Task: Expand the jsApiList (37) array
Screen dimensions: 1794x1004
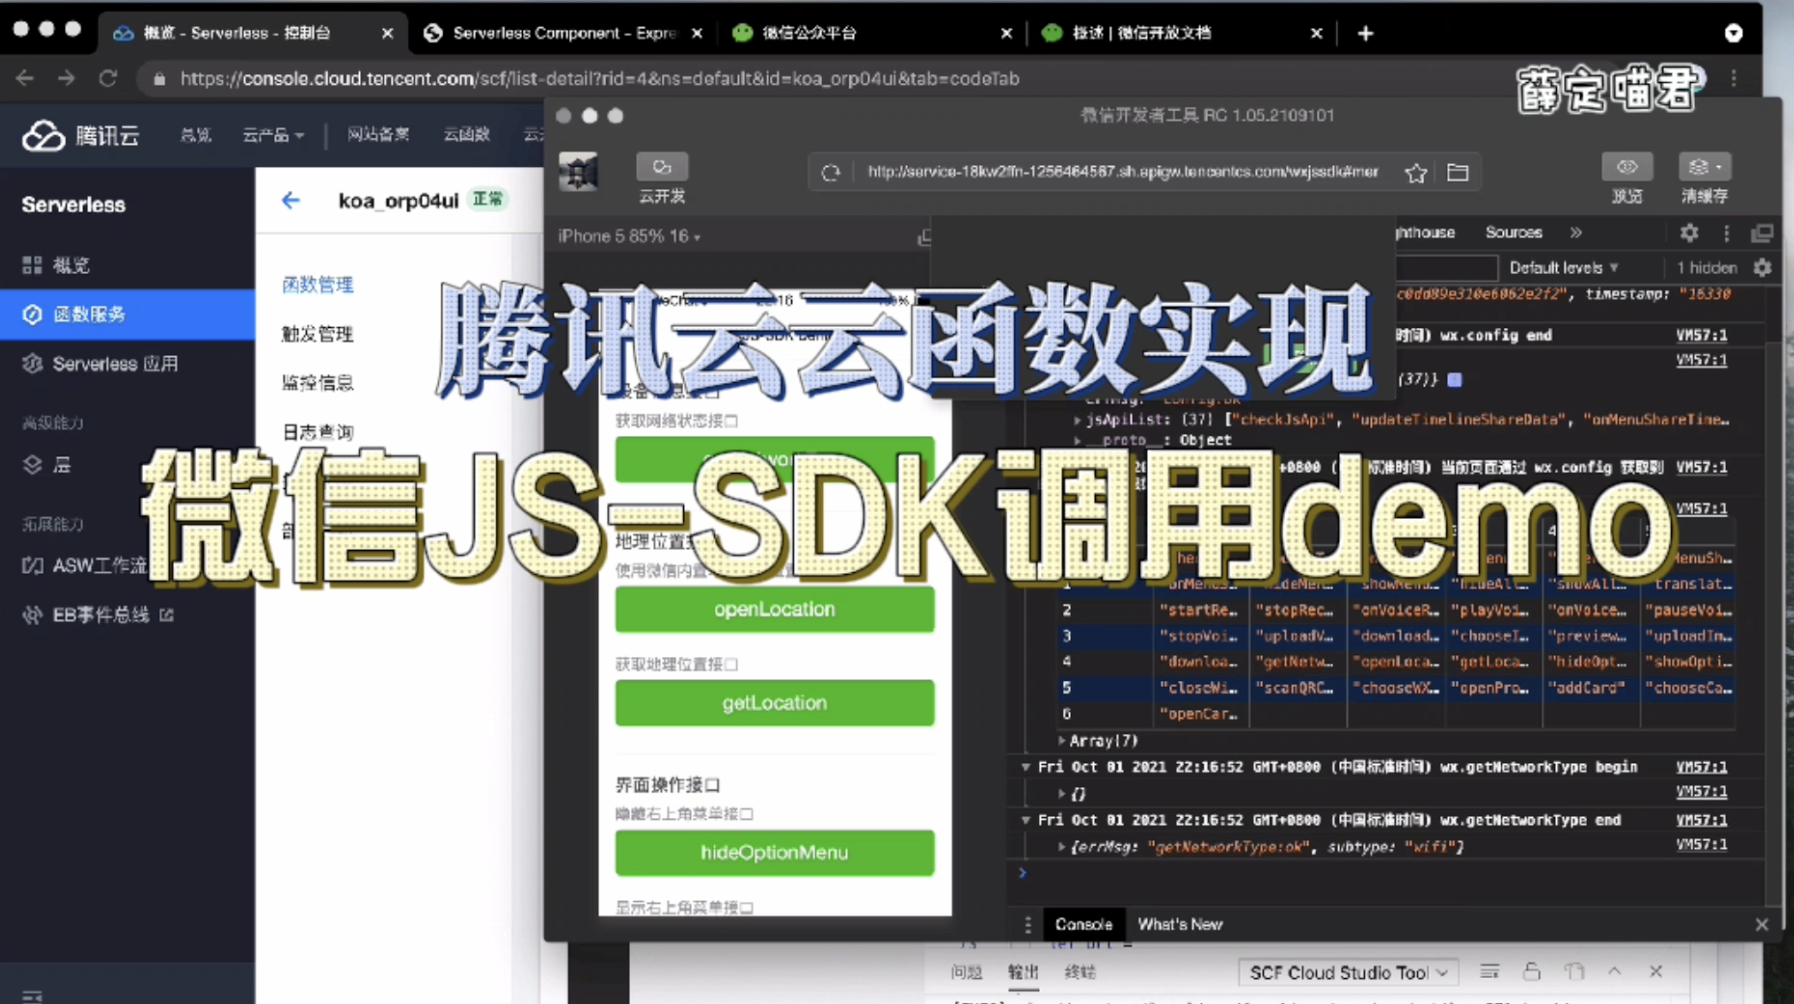Action: [1077, 420]
